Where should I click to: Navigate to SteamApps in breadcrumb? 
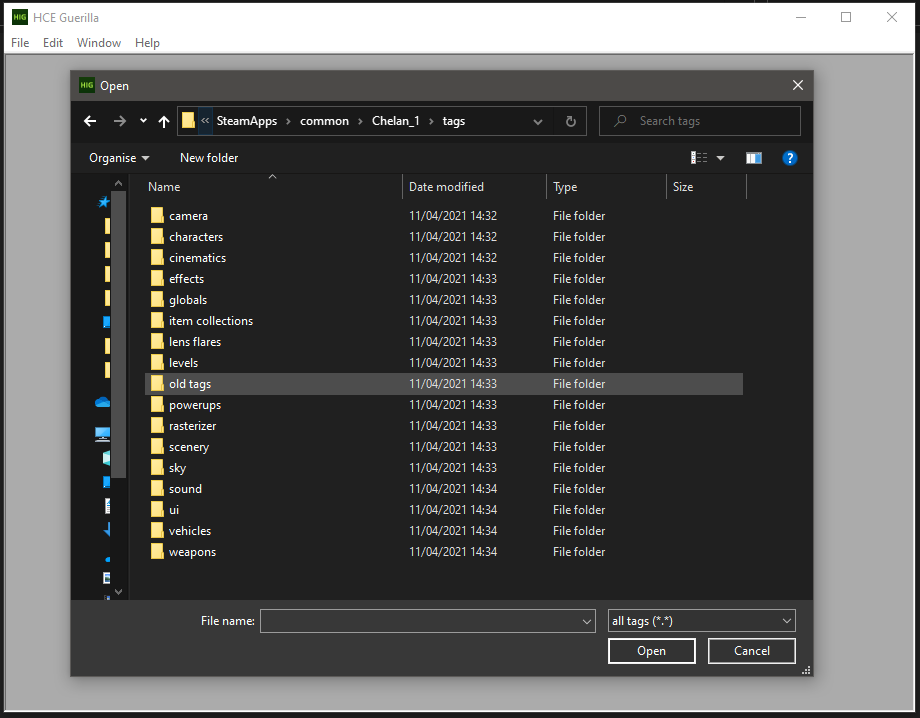point(246,121)
